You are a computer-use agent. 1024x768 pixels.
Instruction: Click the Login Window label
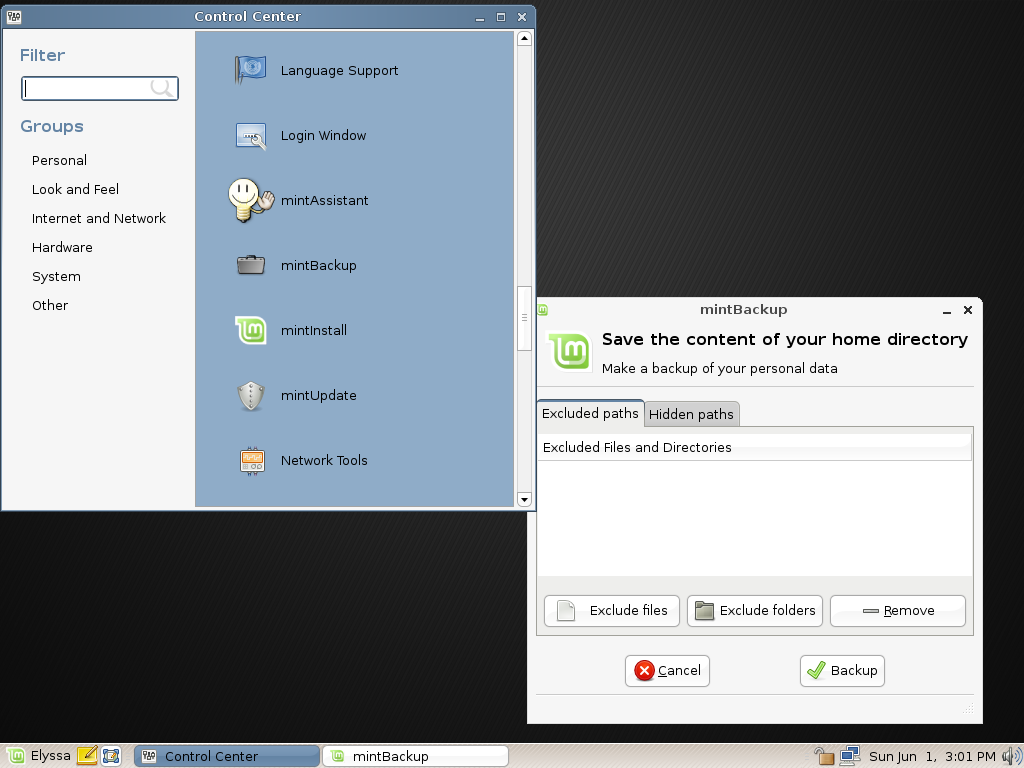[323, 135]
